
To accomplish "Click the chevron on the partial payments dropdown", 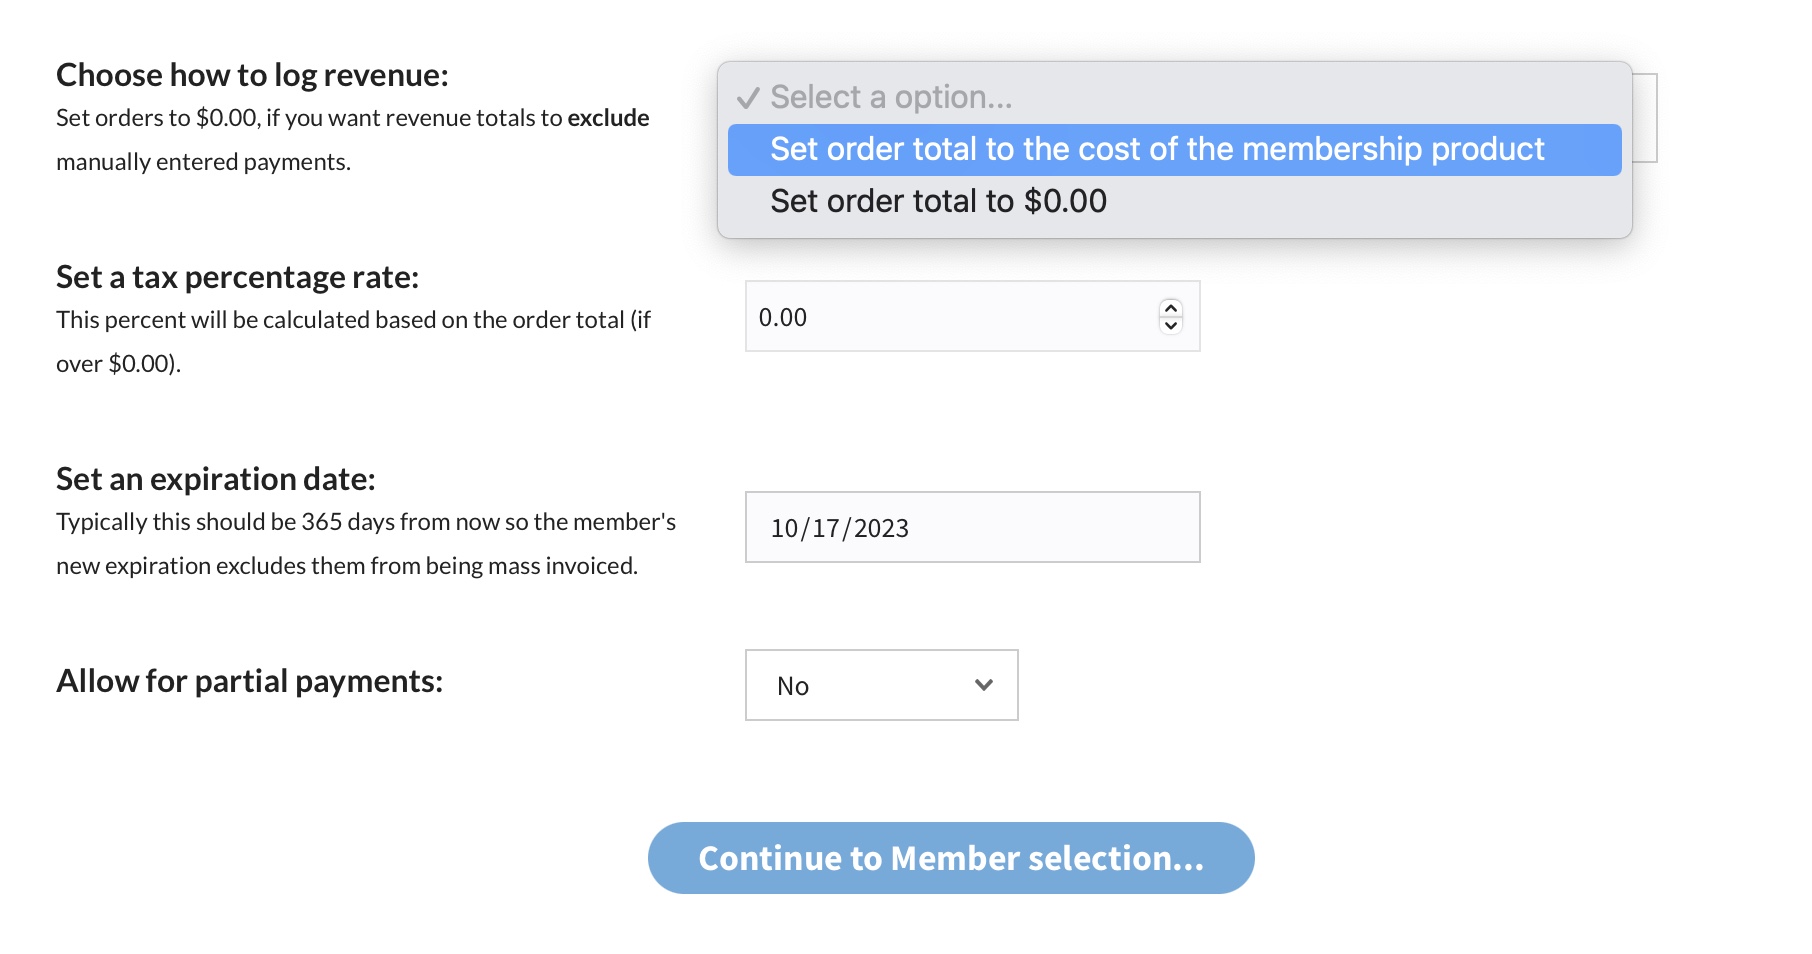I will coord(984,685).
